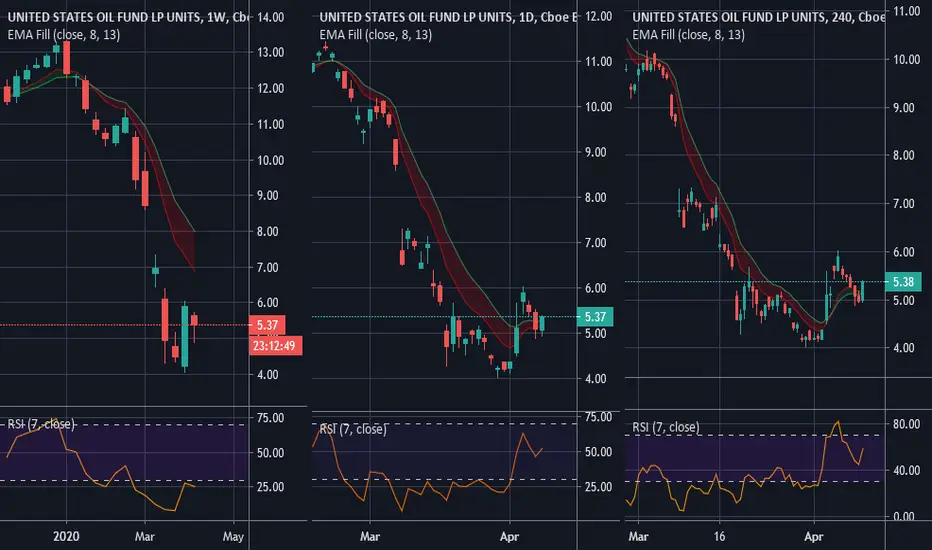Click the 1W United States Oil Fund chart title
The width and height of the screenshot is (932, 550).
pyautogui.click(x=128, y=17)
